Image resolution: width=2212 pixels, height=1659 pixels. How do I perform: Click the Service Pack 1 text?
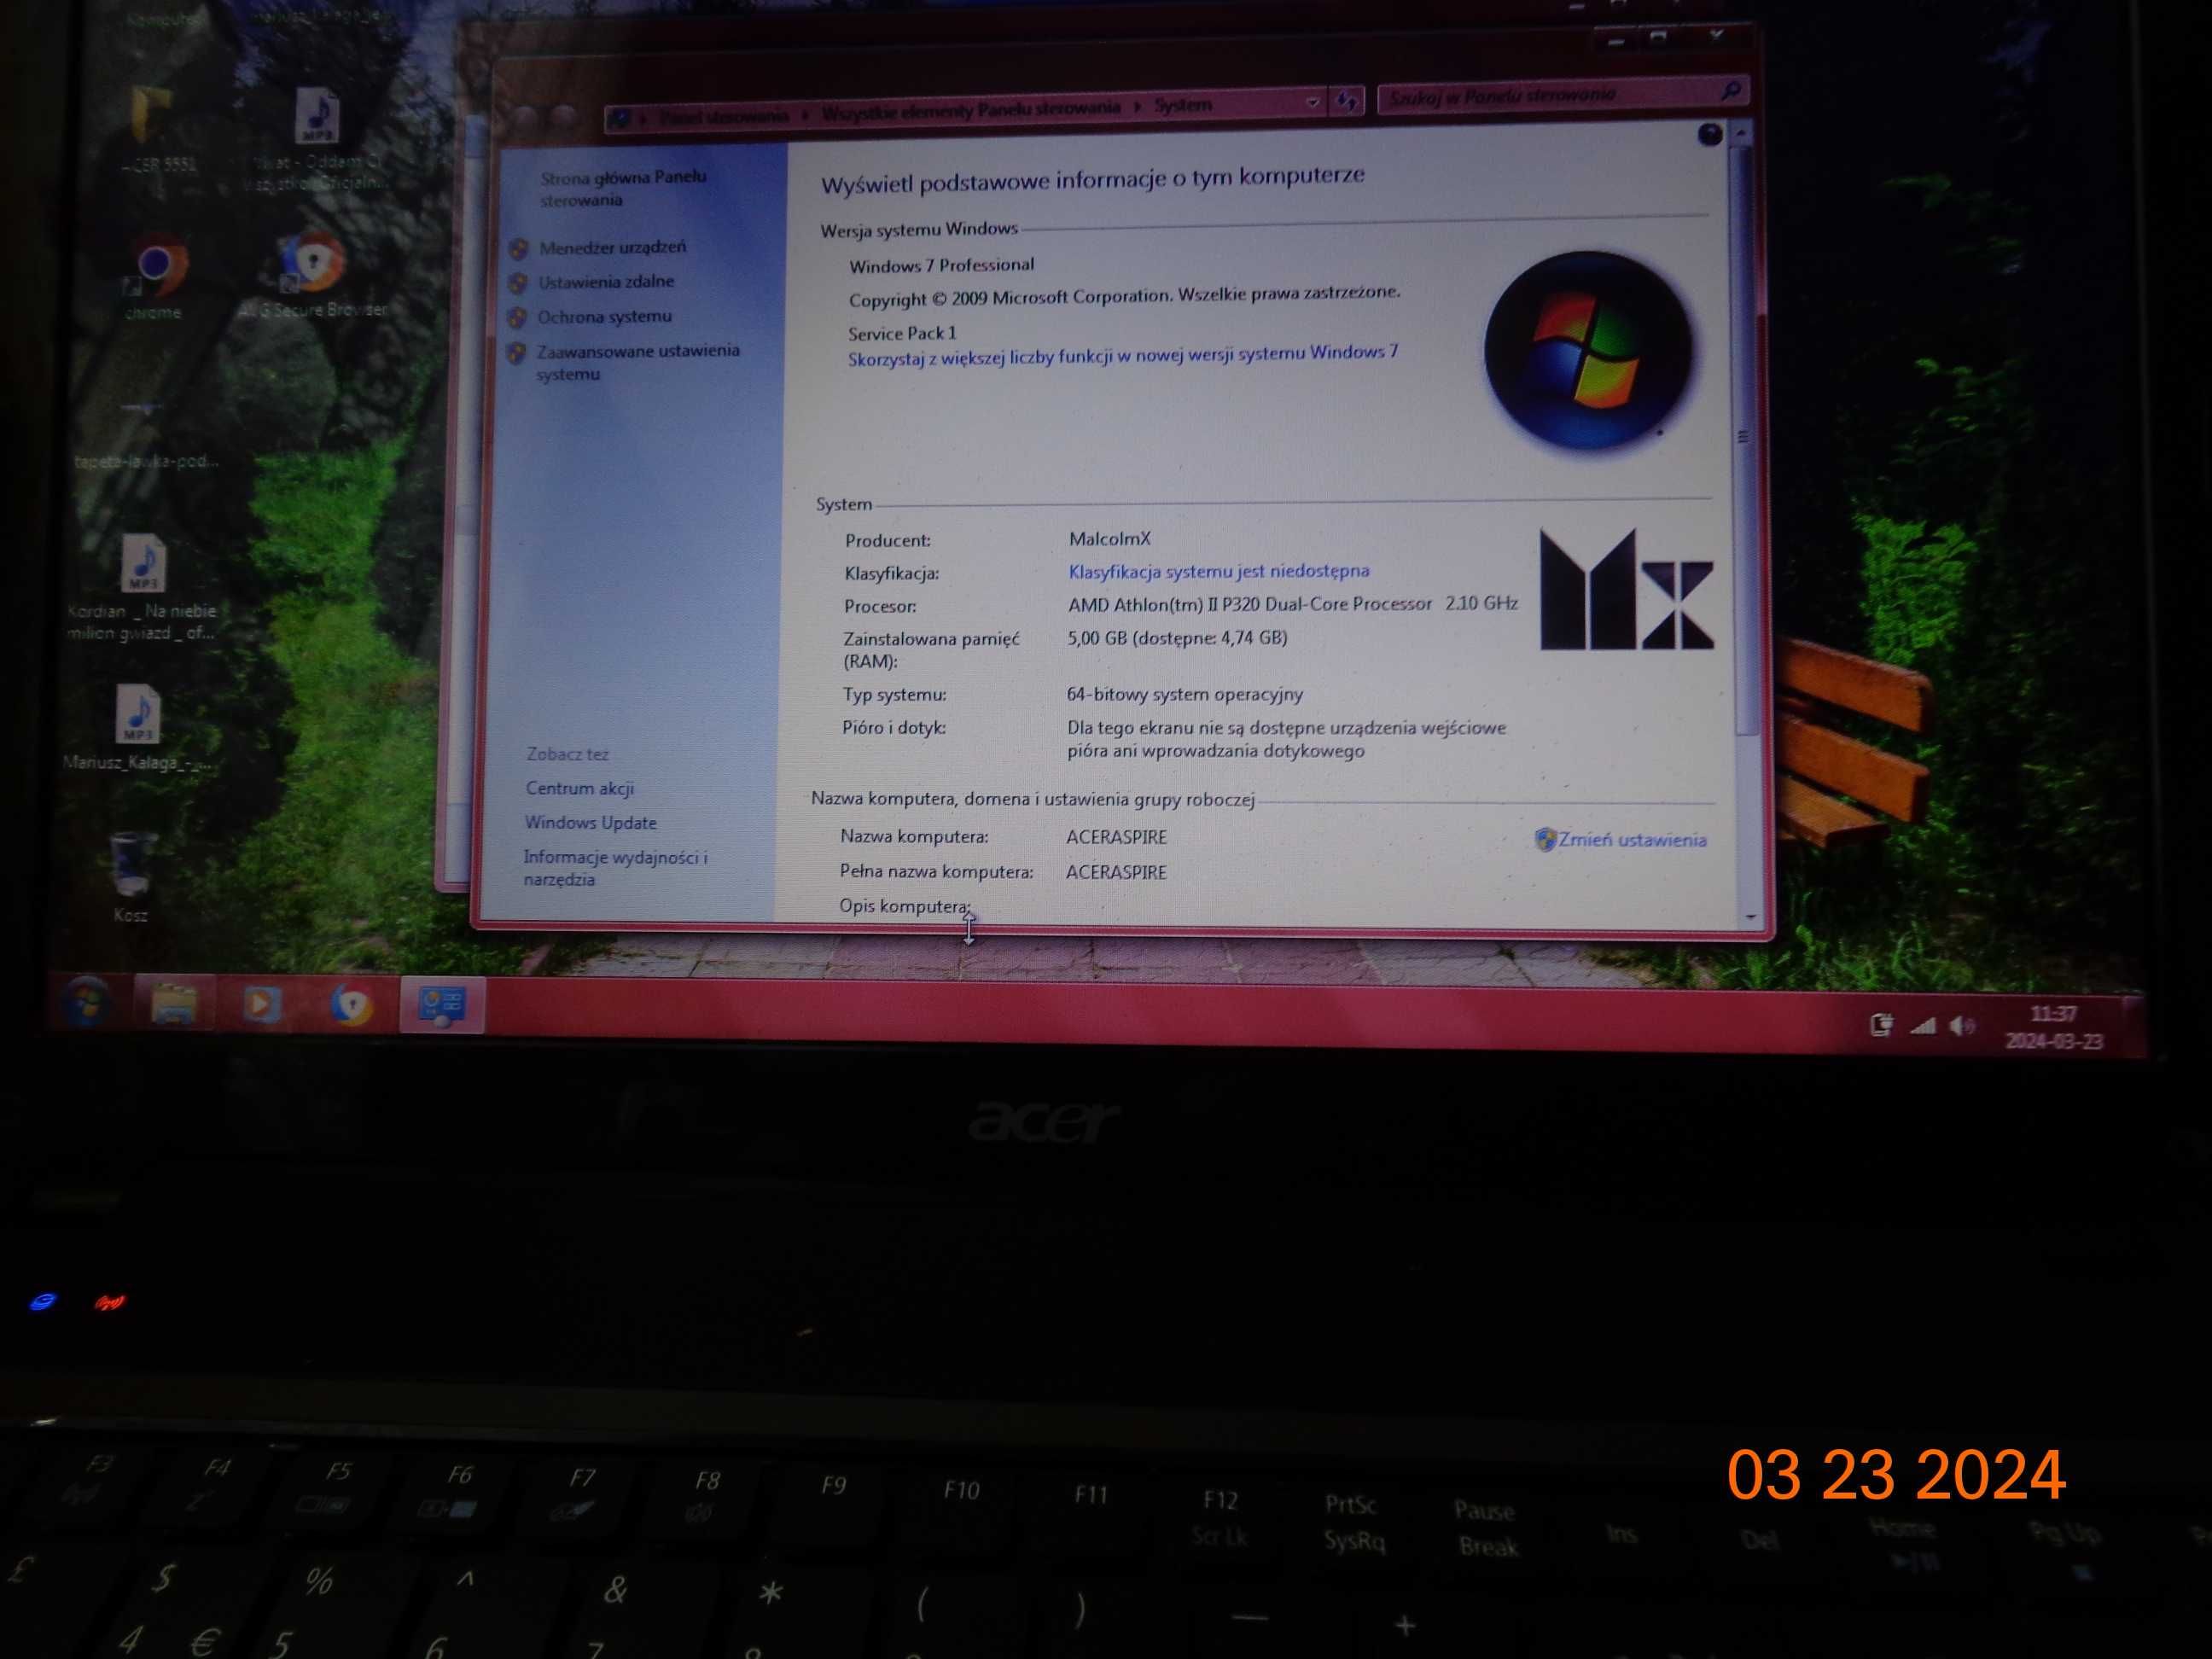[x=902, y=333]
